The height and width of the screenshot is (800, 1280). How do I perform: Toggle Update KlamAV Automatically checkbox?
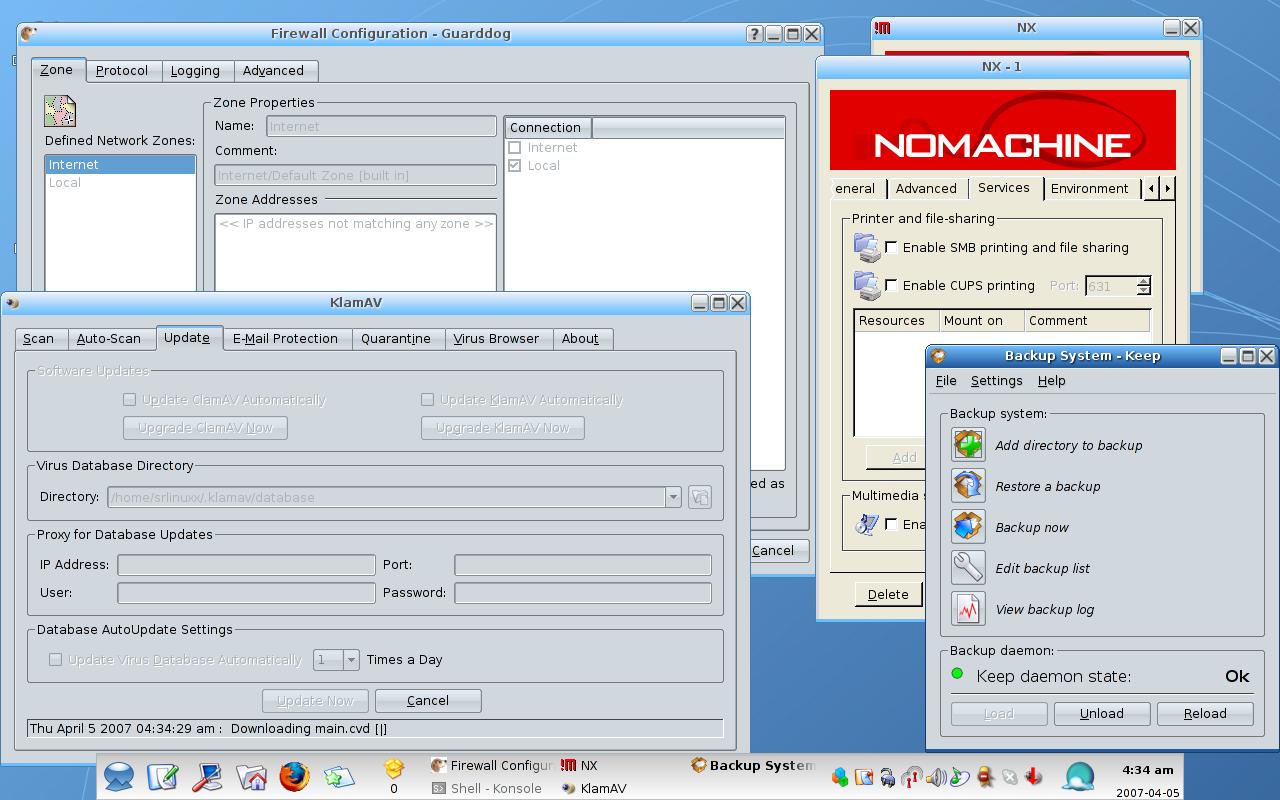[427, 399]
